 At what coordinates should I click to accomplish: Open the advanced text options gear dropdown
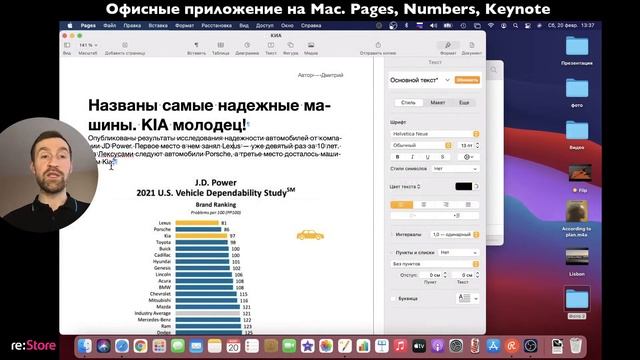click(469, 157)
